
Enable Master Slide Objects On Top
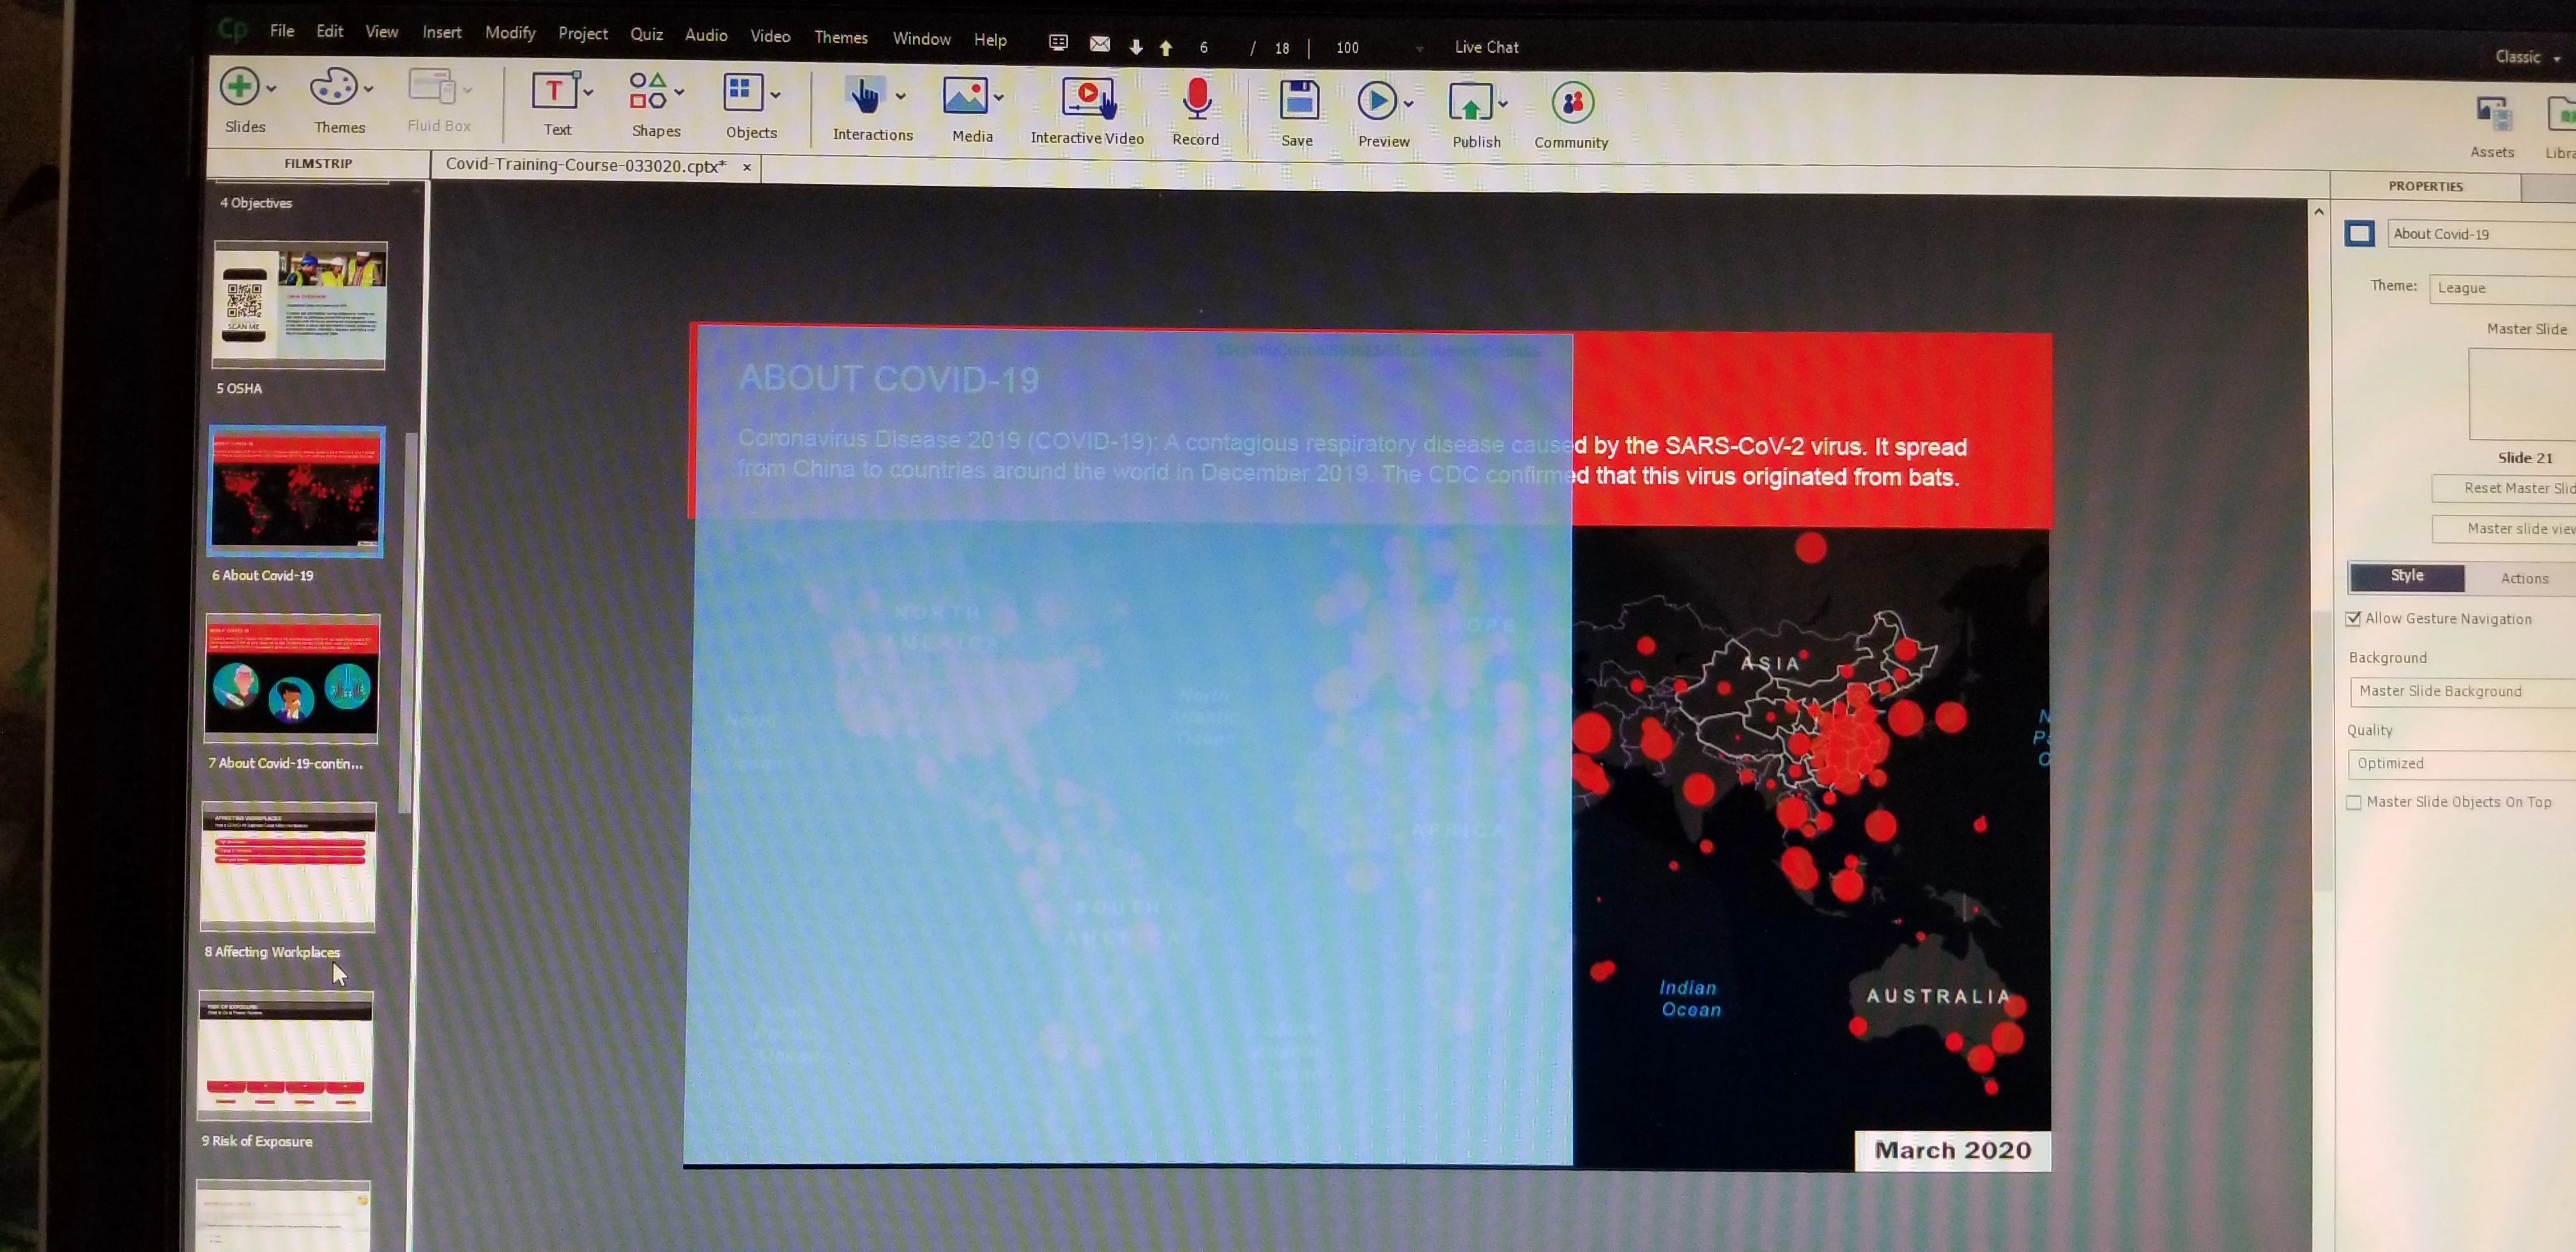pyautogui.click(x=2353, y=802)
